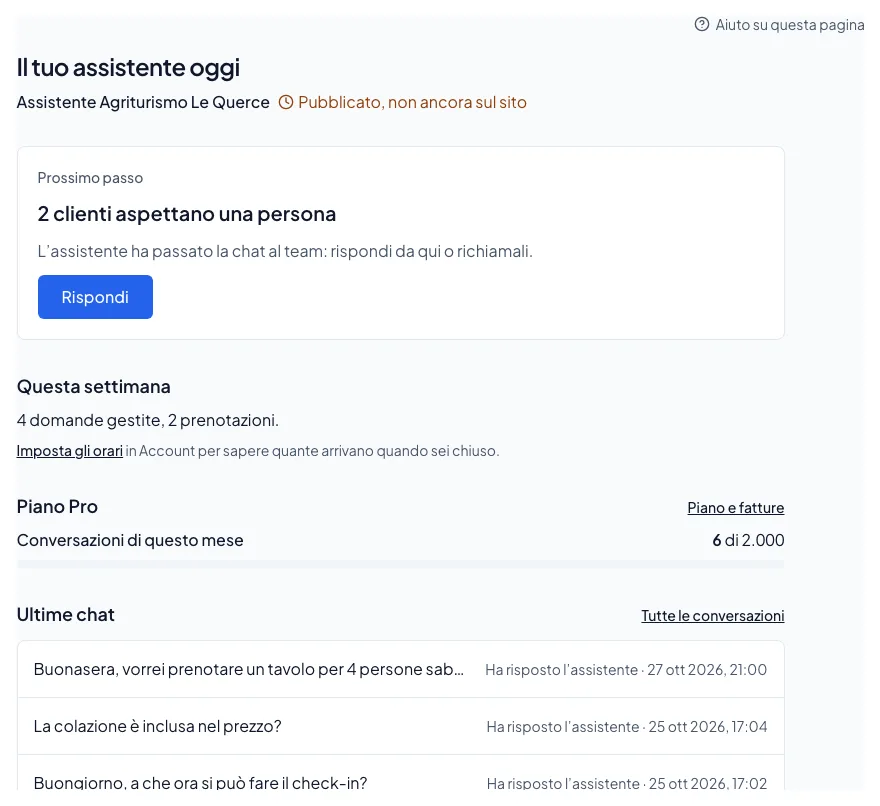This screenshot has width=880, height=806.
Task: Click the monthly conversations progress bar
Action: [401, 564]
